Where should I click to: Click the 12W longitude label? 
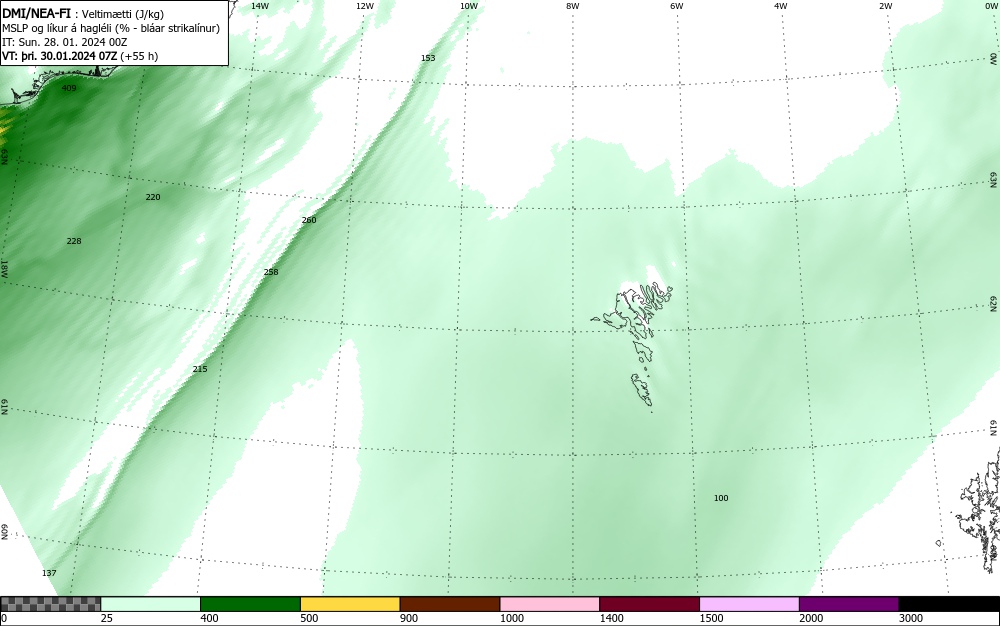tap(364, 6)
